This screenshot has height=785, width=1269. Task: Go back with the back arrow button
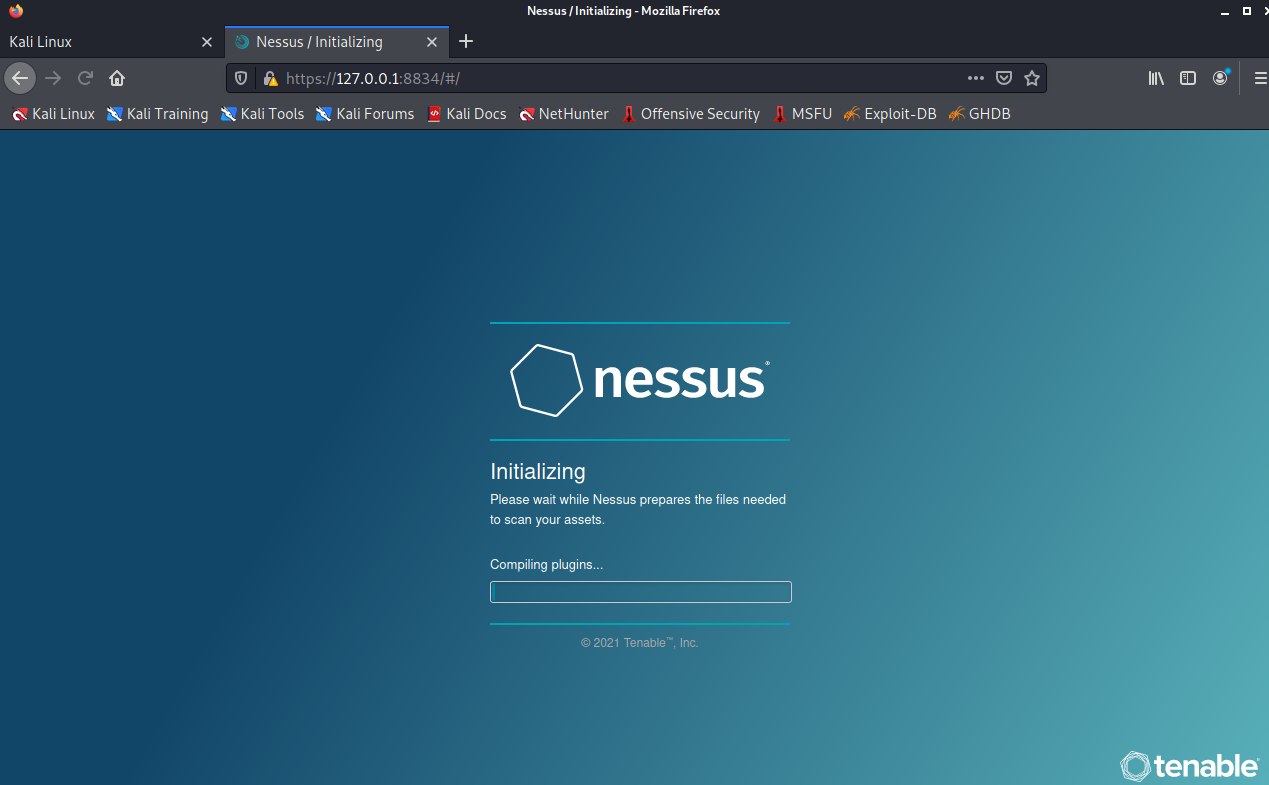tap(20, 78)
